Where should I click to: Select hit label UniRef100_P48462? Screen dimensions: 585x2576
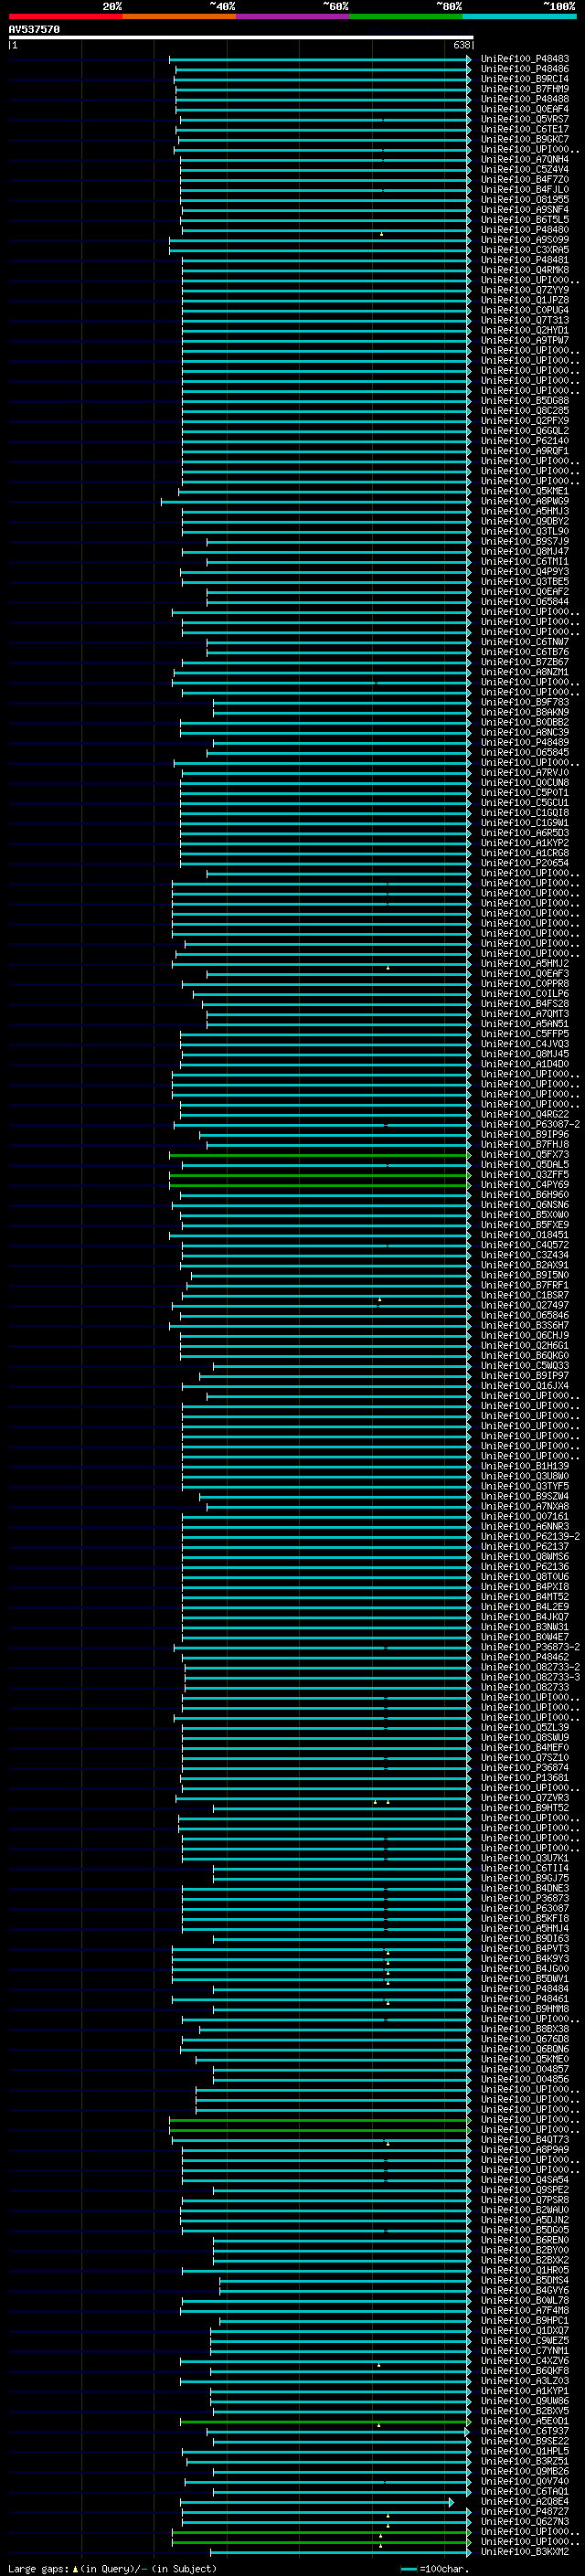point(525,1657)
